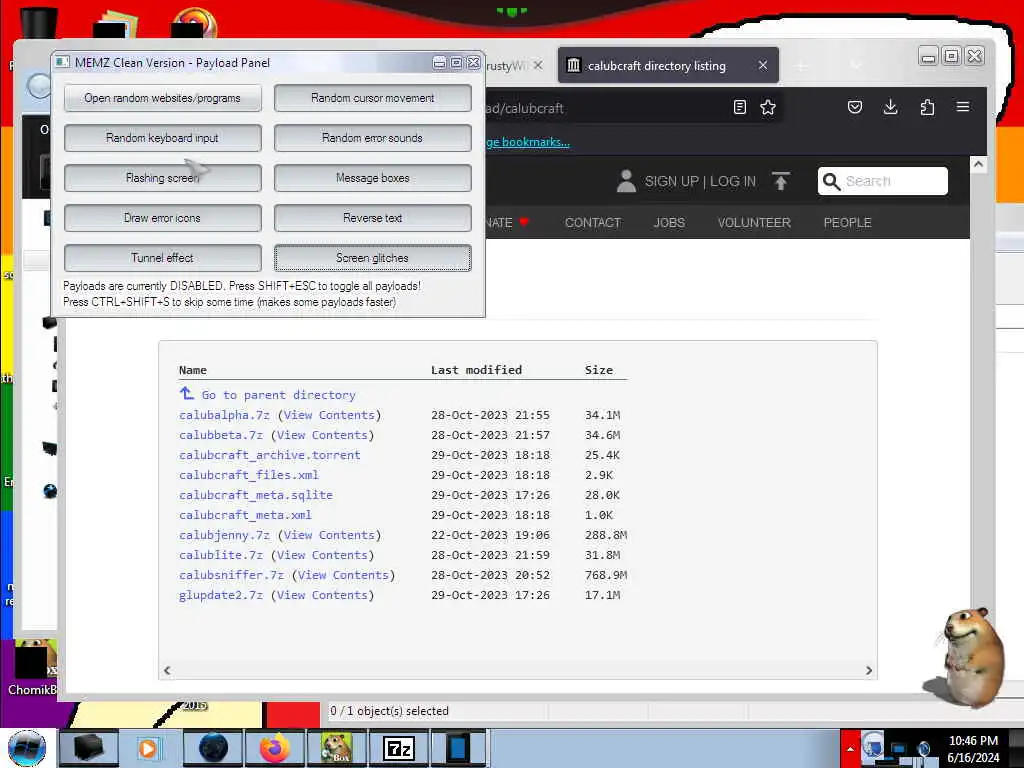The width and height of the screenshot is (1024, 768).
Task: Click the archive user account icon
Action: point(626,181)
